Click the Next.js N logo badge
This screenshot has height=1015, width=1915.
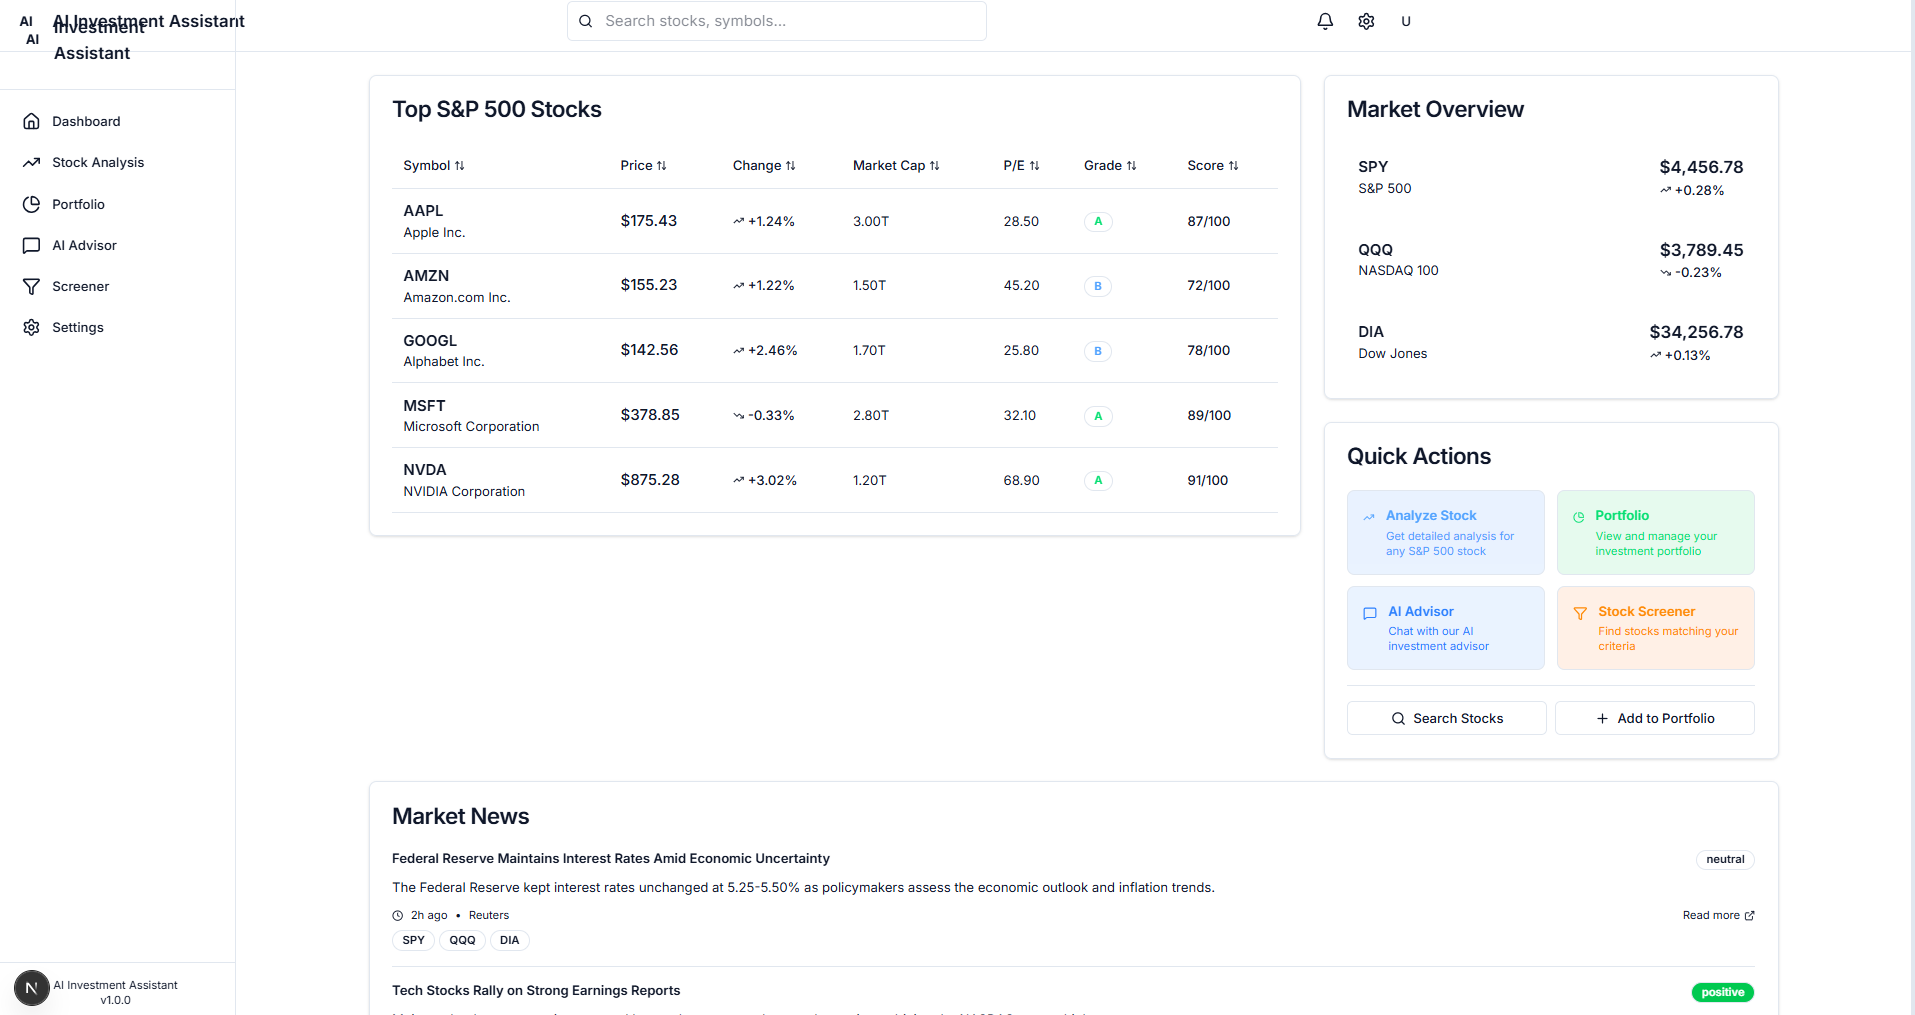click(31, 988)
